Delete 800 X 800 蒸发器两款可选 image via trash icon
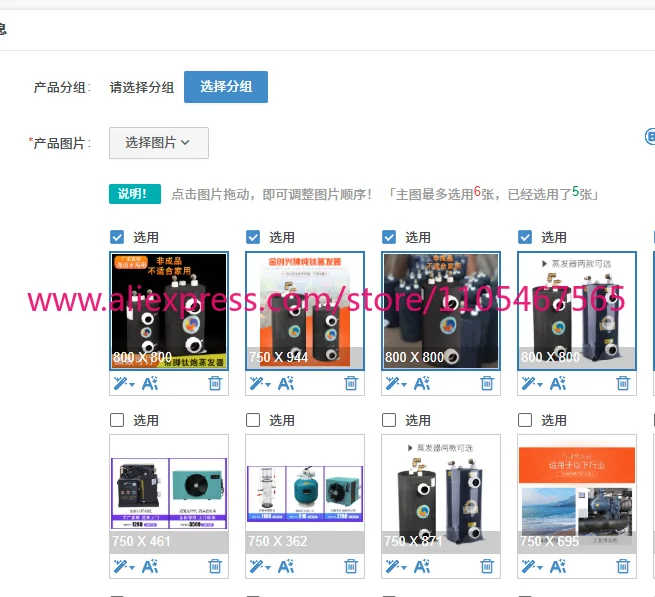The image size is (655, 597). click(623, 383)
